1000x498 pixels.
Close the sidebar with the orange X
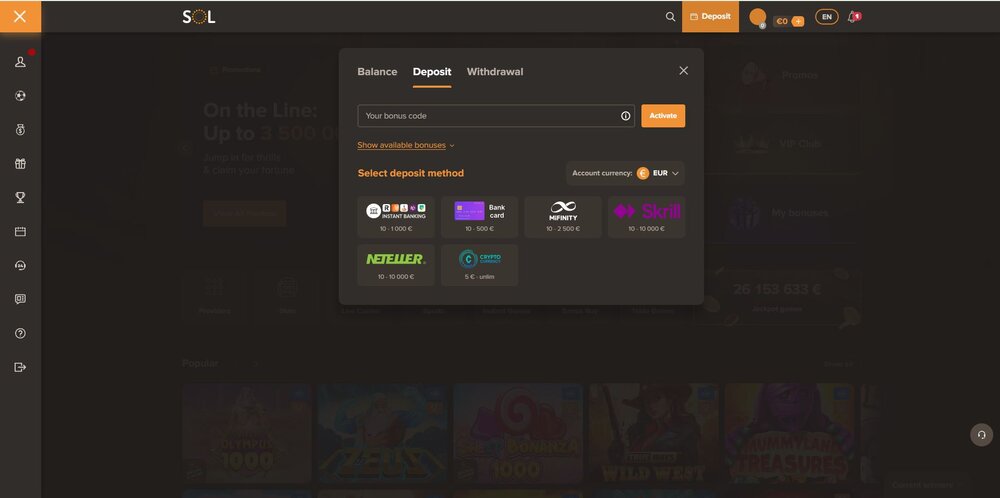click(20, 17)
